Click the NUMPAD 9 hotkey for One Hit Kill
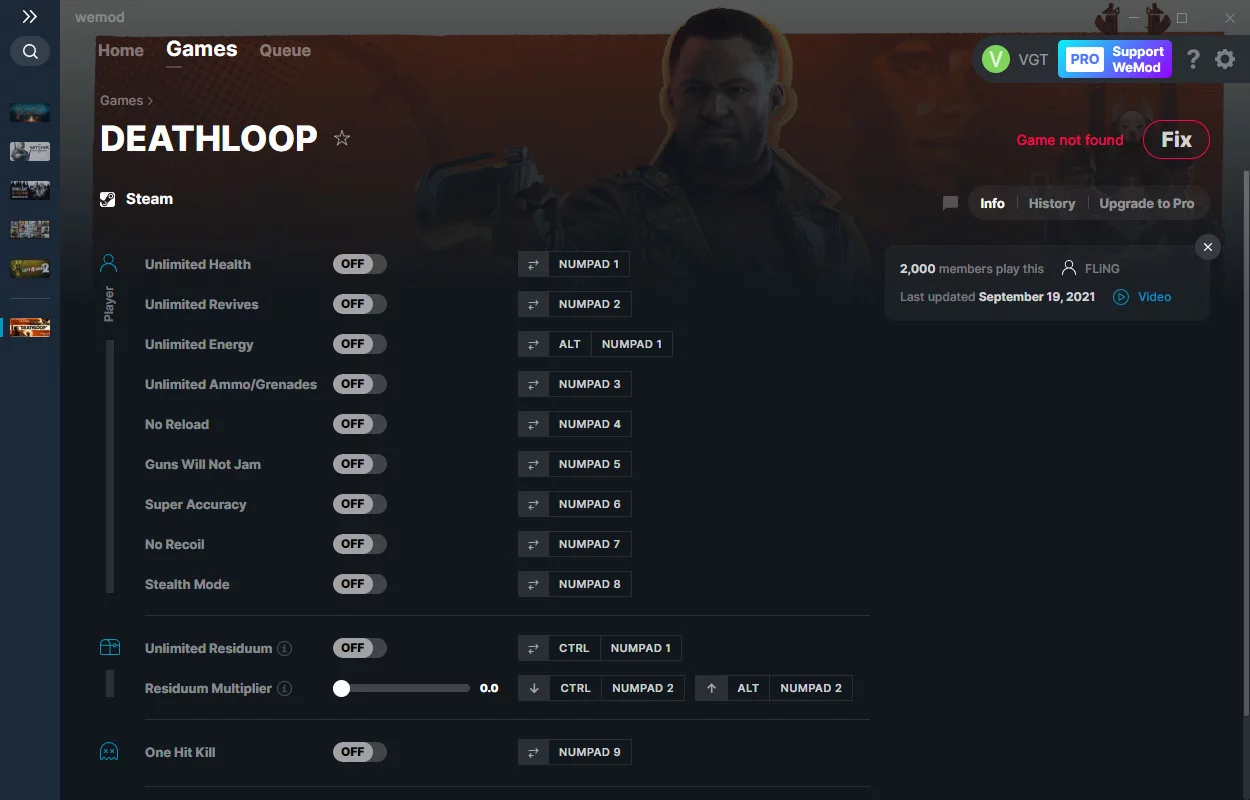Image resolution: width=1250 pixels, height=800 pixels. 589,752
